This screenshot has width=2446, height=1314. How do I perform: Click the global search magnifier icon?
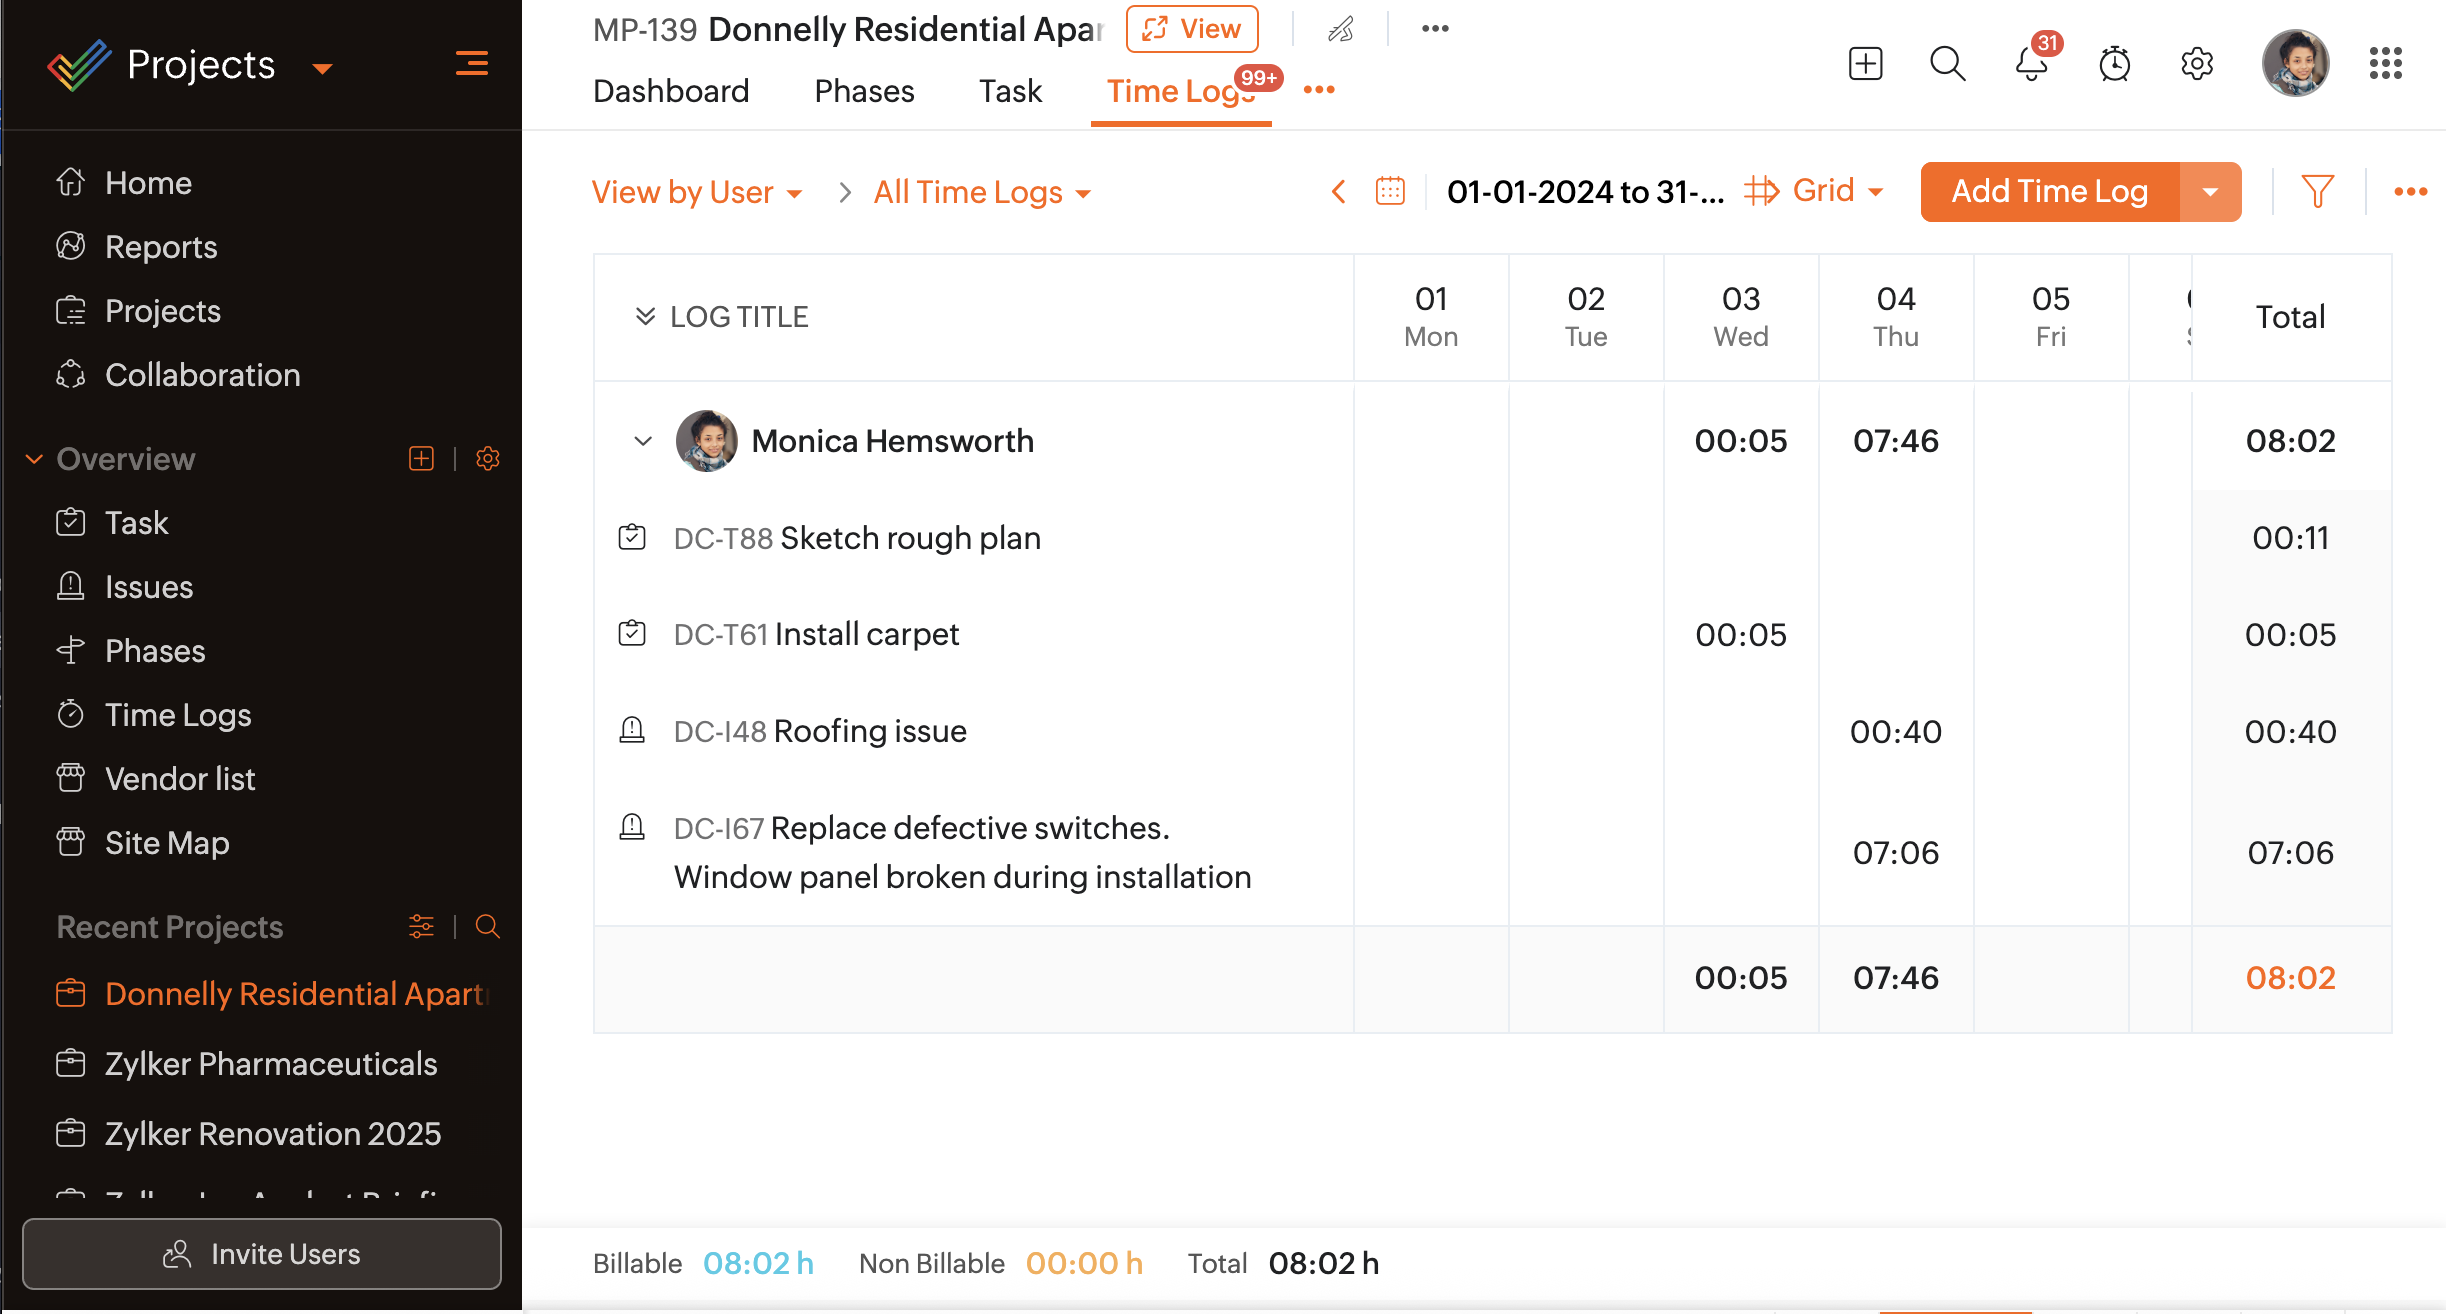[x=1947, y=64]
